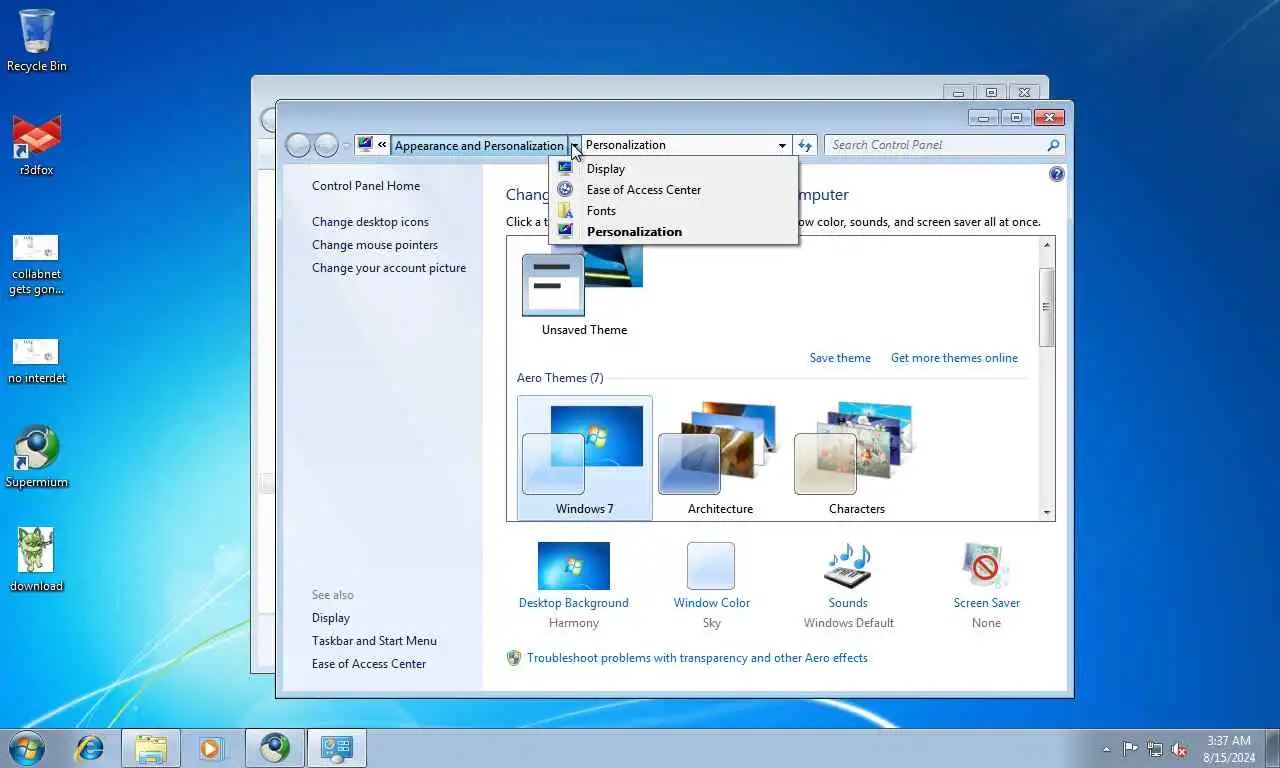Click the Screen Saver text link
1280x768 pixels.
point(986,603)
